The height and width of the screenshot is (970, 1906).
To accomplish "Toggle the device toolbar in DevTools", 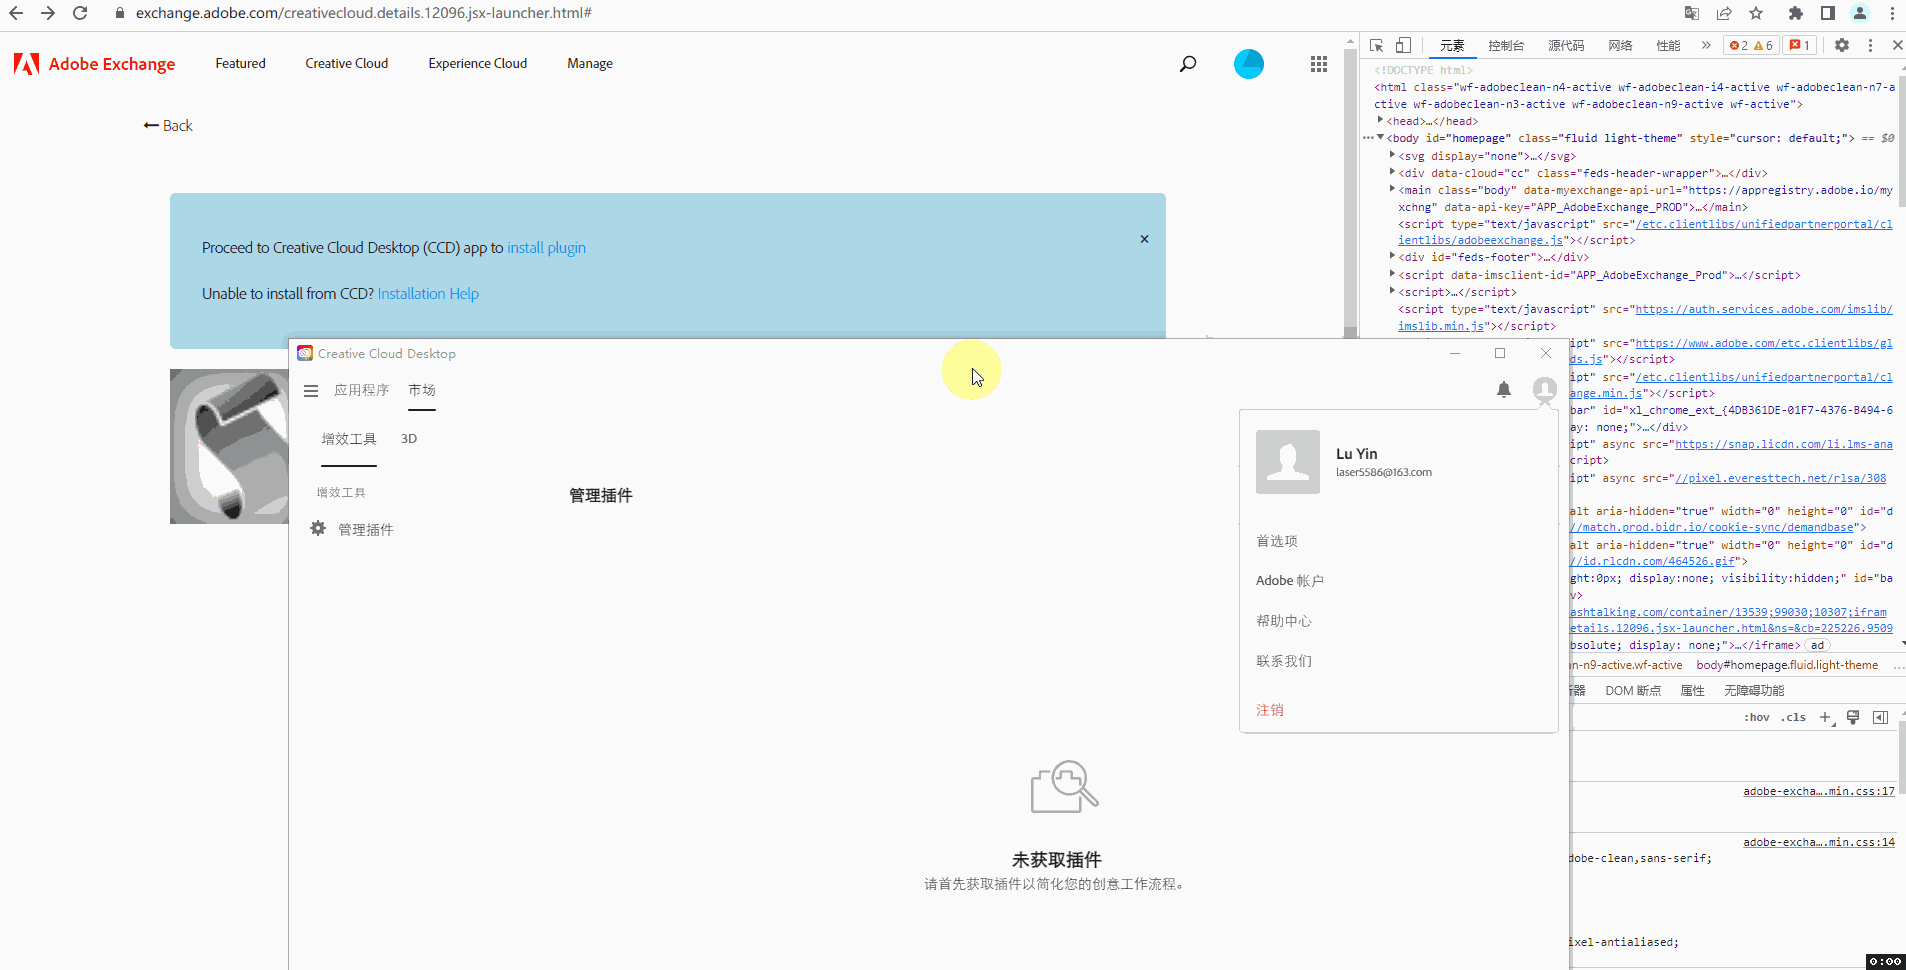I will click(x=1403, y=45).
